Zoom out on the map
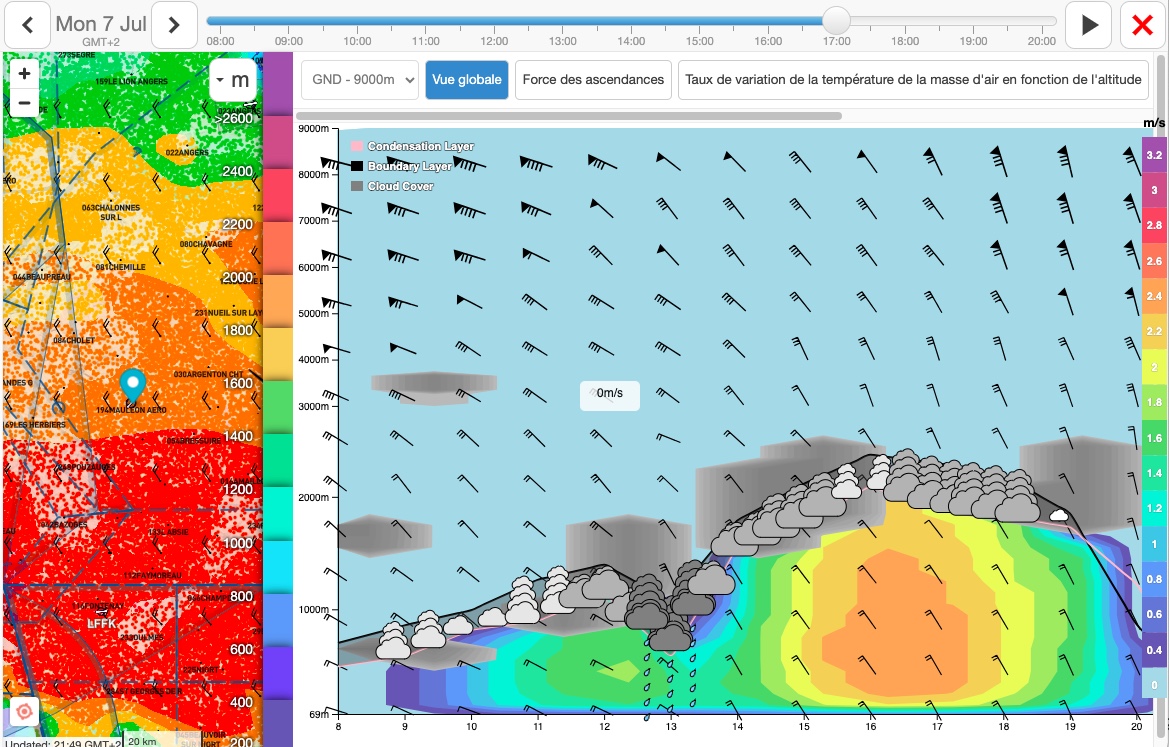This screenshot has height=747, width=1169. 25,102
